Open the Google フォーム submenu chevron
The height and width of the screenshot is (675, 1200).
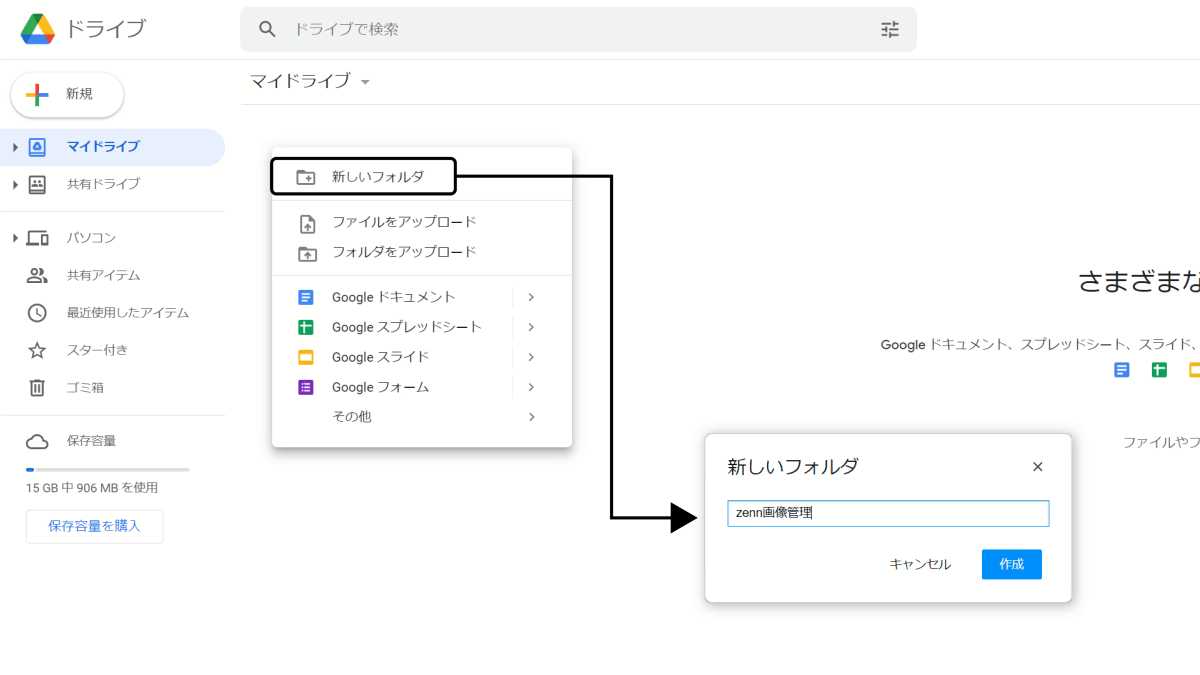coord(531,387)
